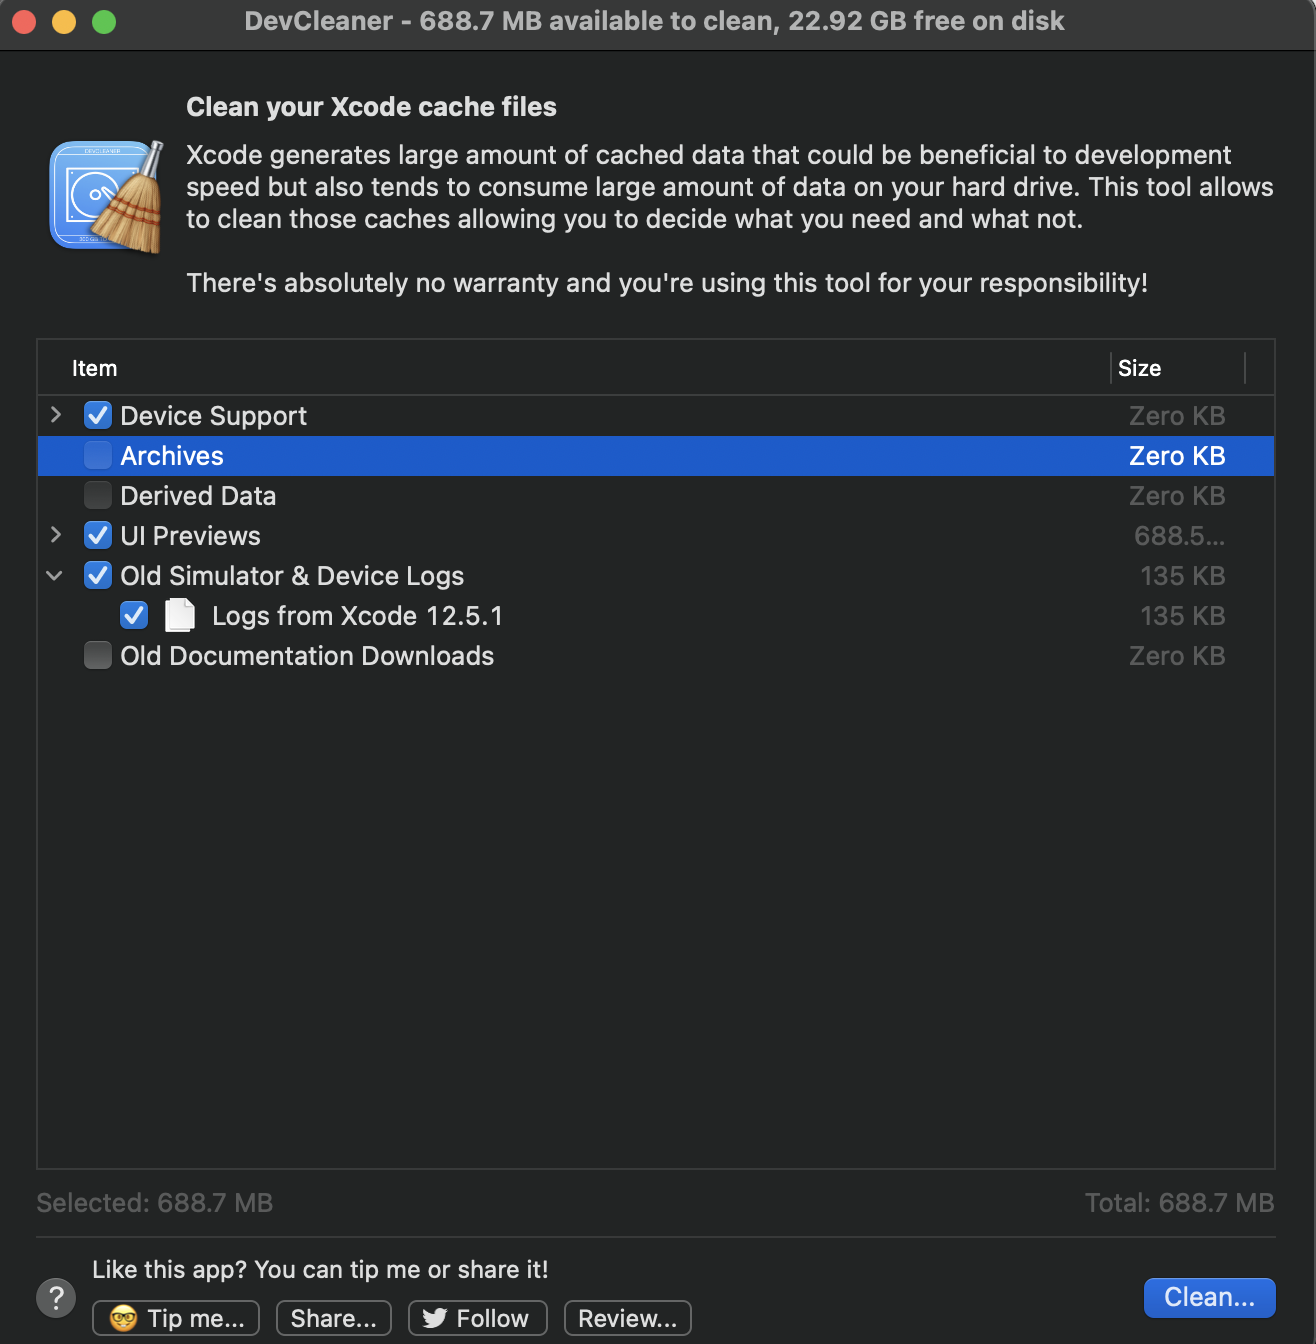The height and width of the screenshot is (1344, 1316).
Task: Sort the list by the Size column header
Action: point(1178,368)
